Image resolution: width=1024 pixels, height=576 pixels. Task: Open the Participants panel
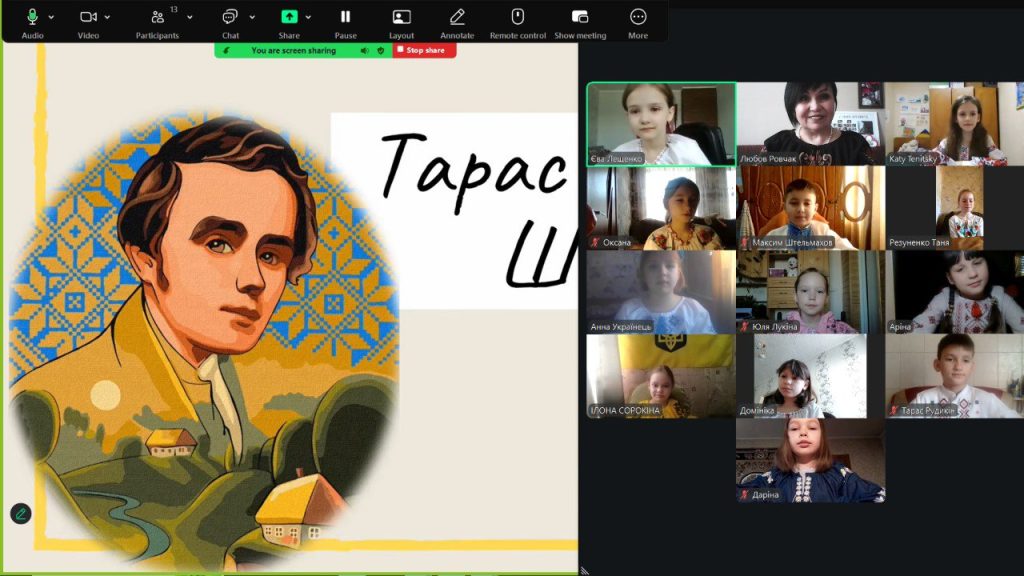157,17
